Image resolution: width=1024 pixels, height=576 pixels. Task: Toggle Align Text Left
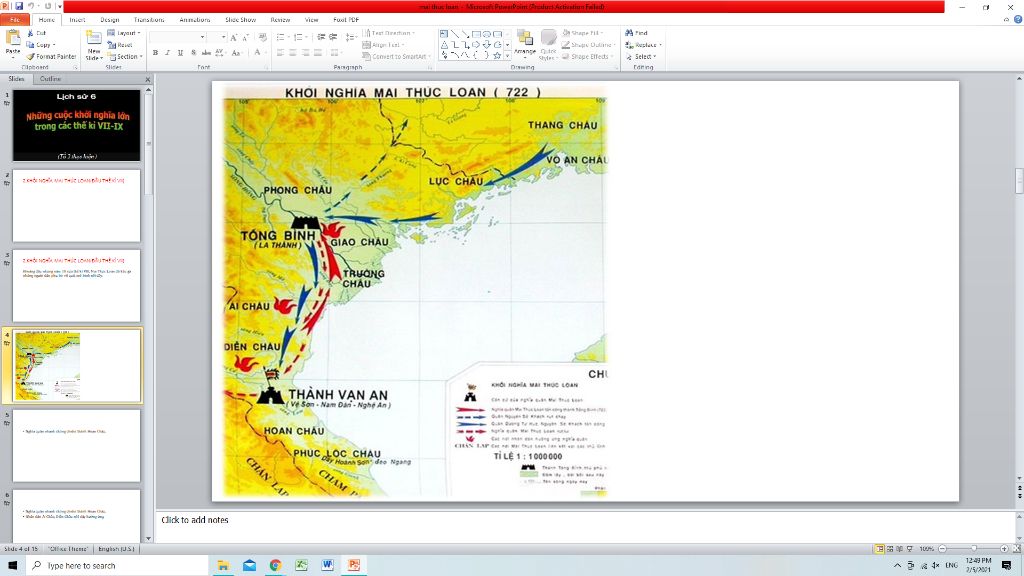[280, 53]
